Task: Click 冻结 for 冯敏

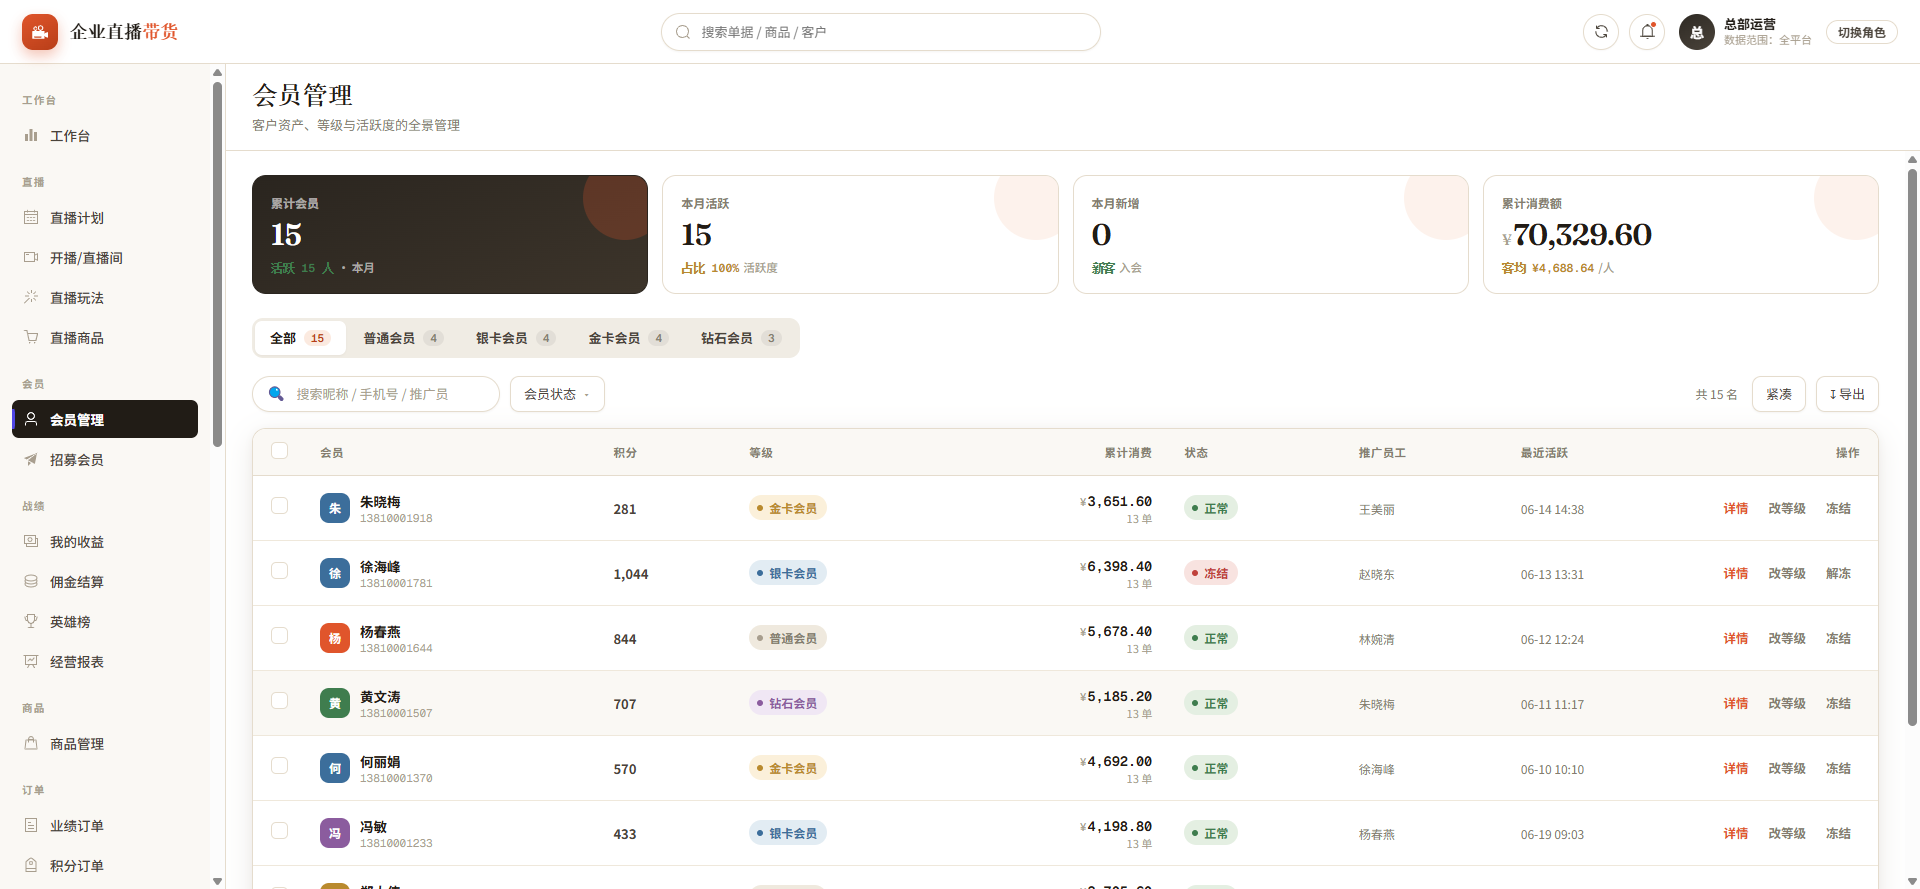Action: [x=1838, y=833]
